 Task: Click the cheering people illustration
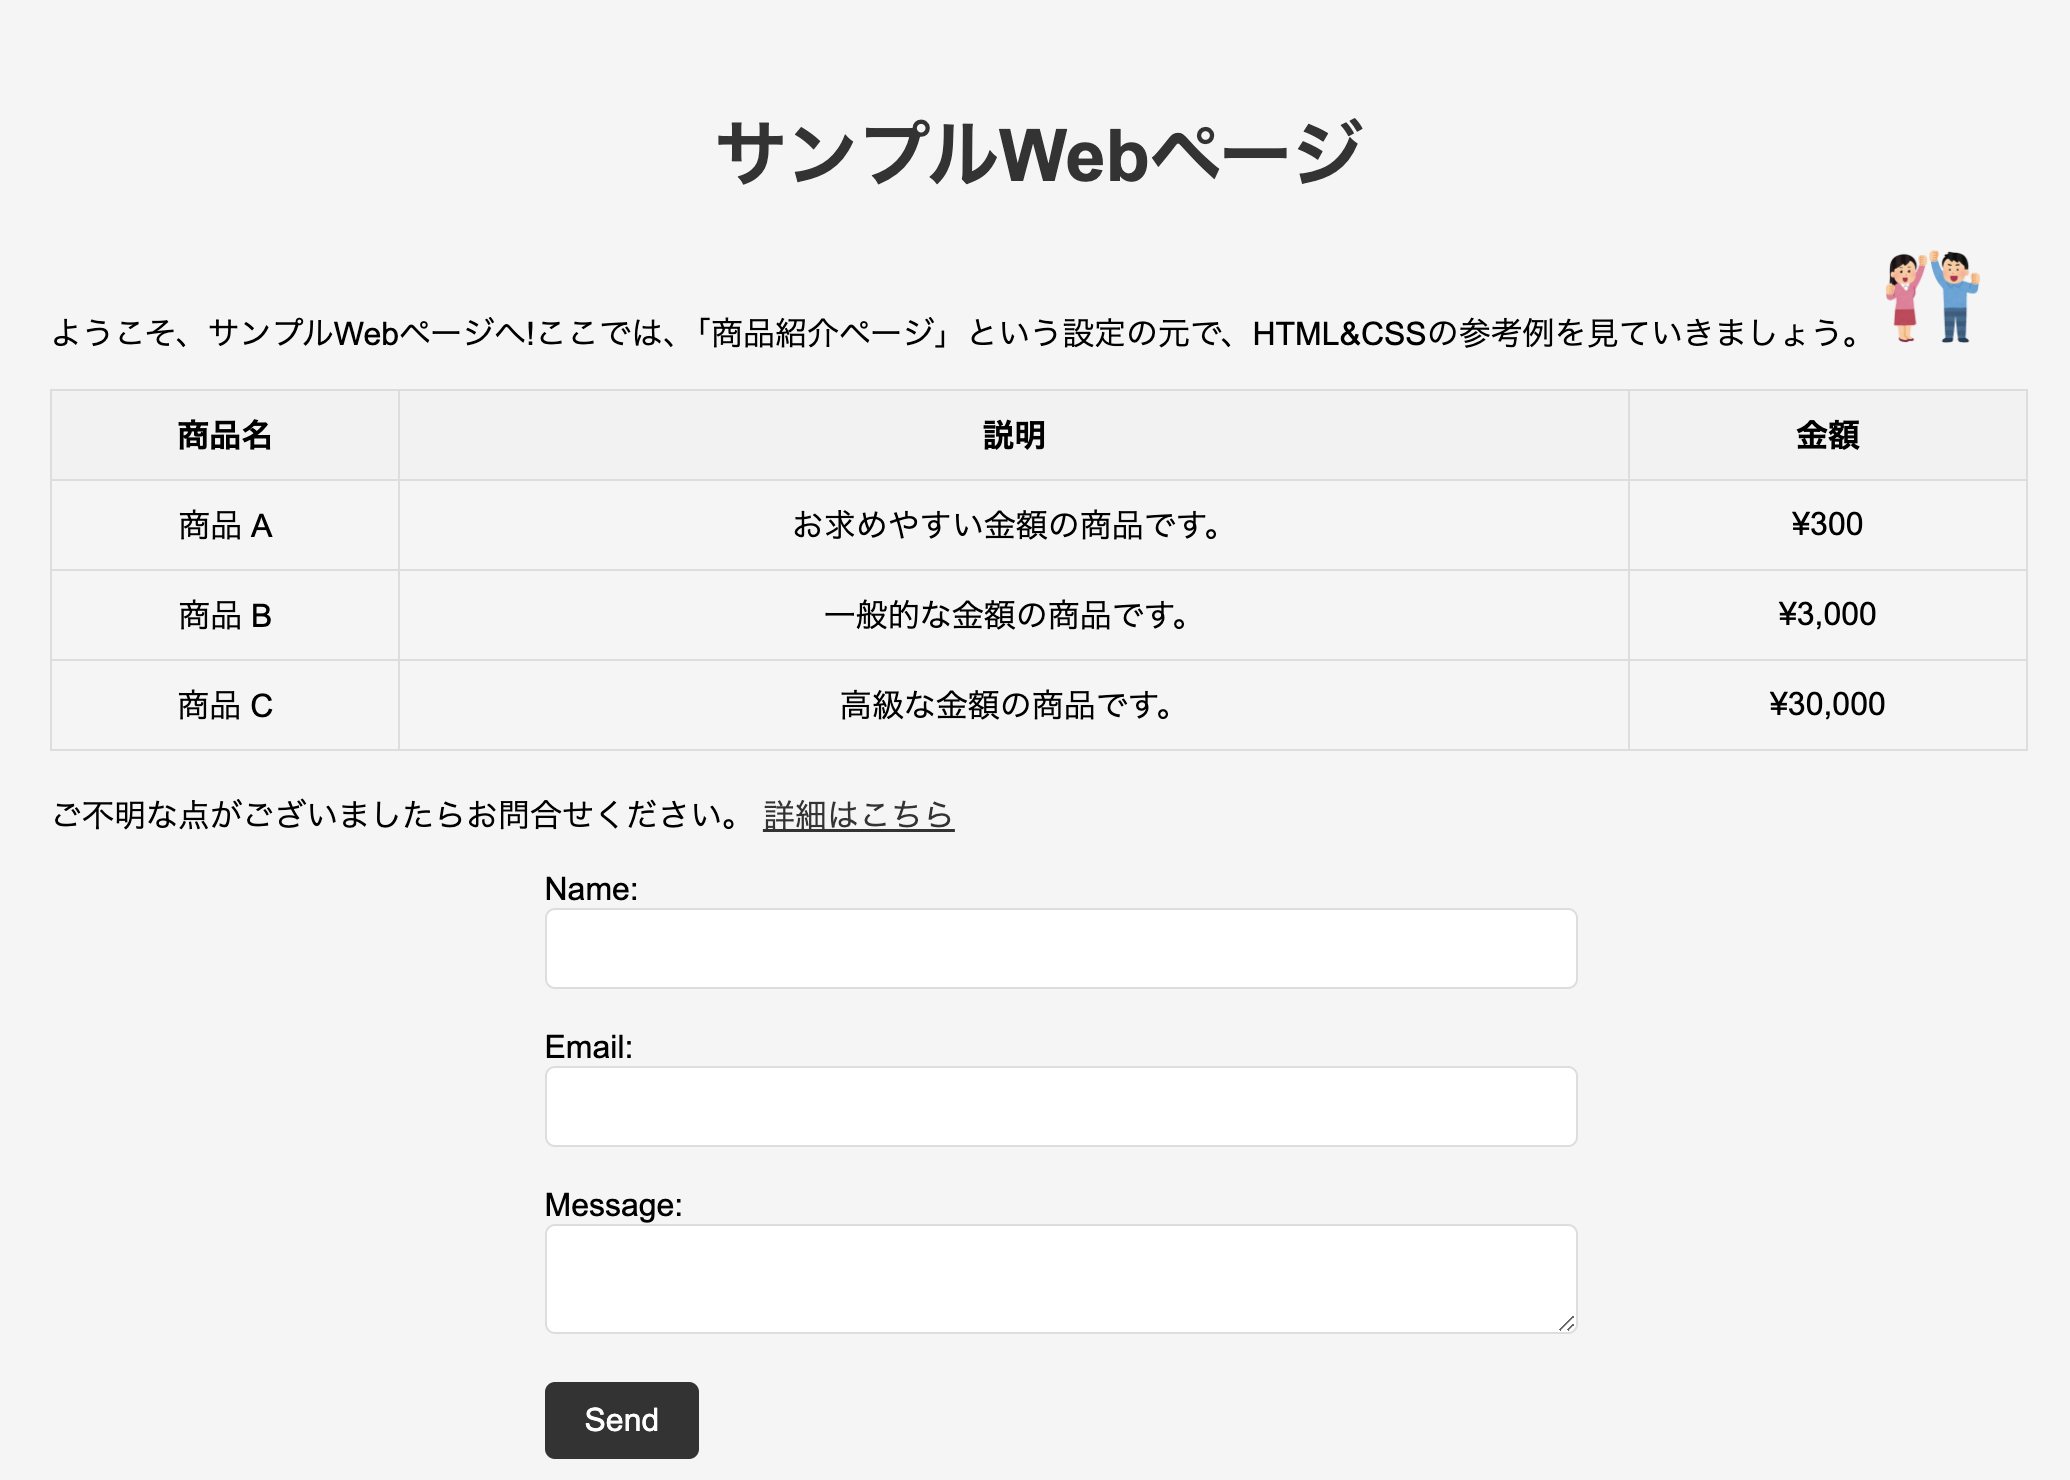tap(1932, 297)
